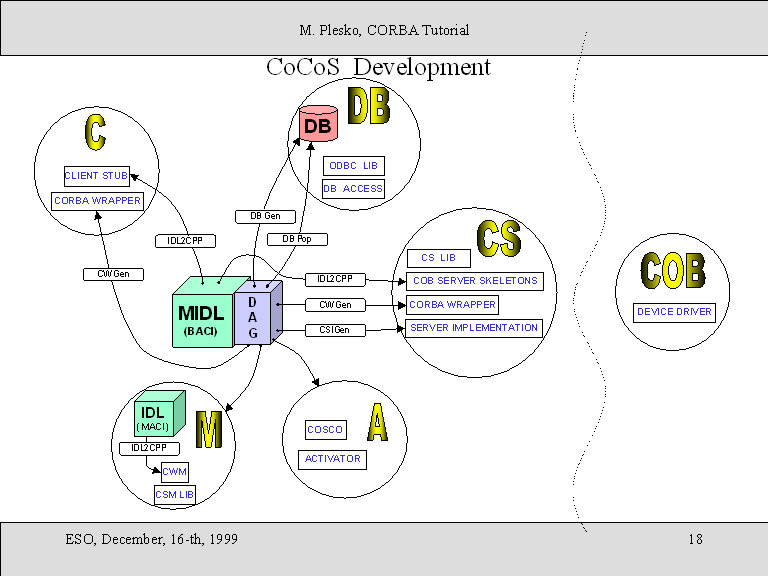
Task: Click the big yellow letter M
Action: tap(208, 430)
